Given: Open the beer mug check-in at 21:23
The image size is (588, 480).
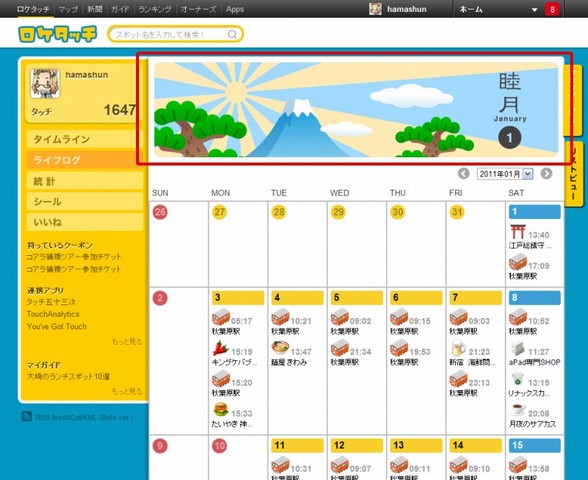Looking at the screenshot, I should click(458, 348).
